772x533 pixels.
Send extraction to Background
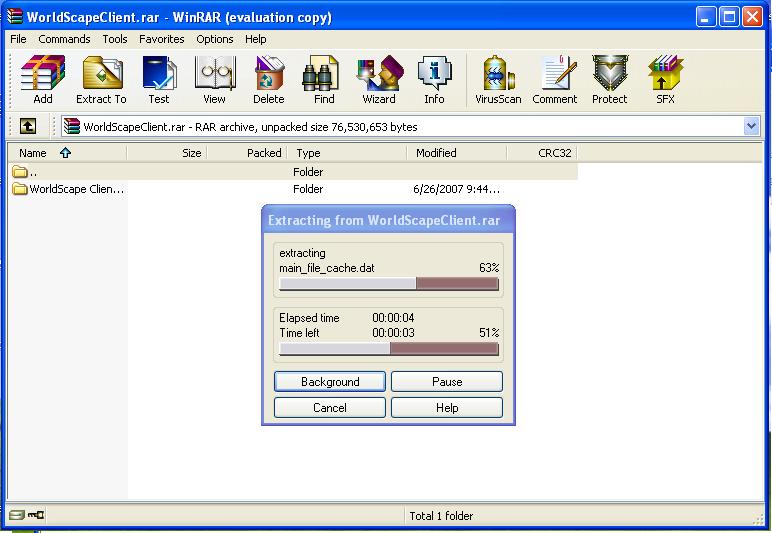(x=330, y=381)
